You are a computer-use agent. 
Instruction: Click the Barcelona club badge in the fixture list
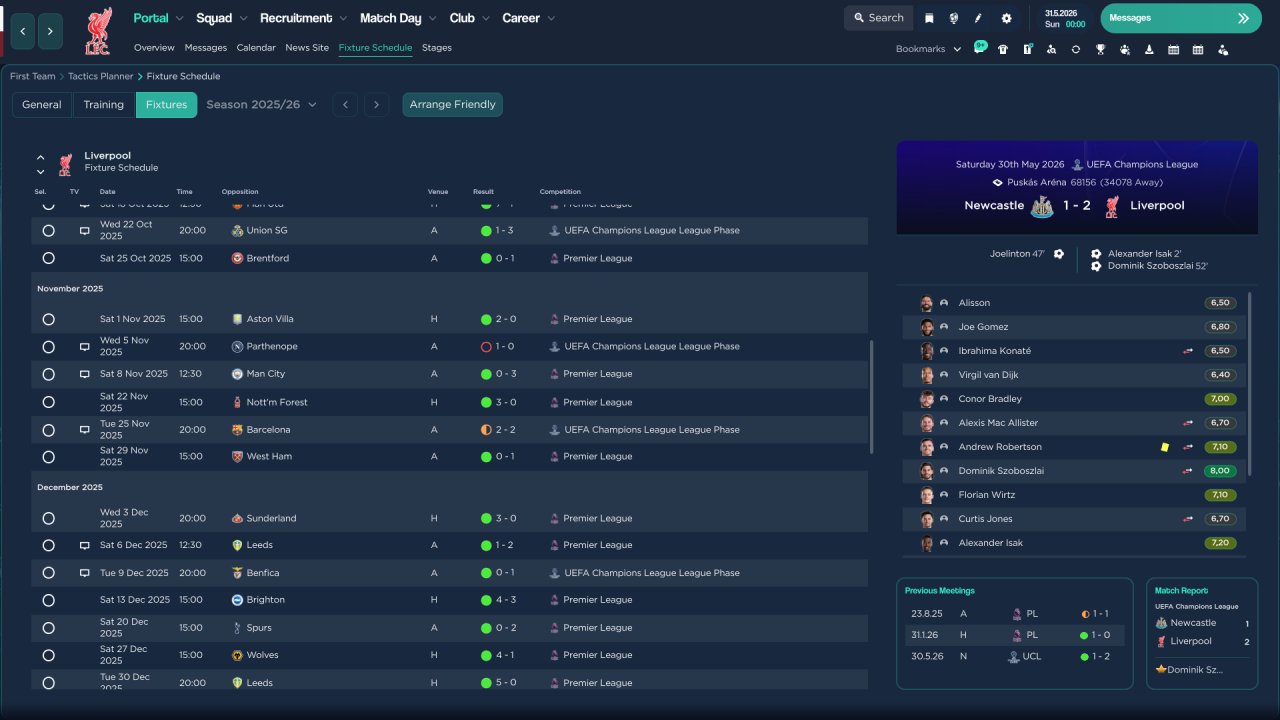click(237, 430)
